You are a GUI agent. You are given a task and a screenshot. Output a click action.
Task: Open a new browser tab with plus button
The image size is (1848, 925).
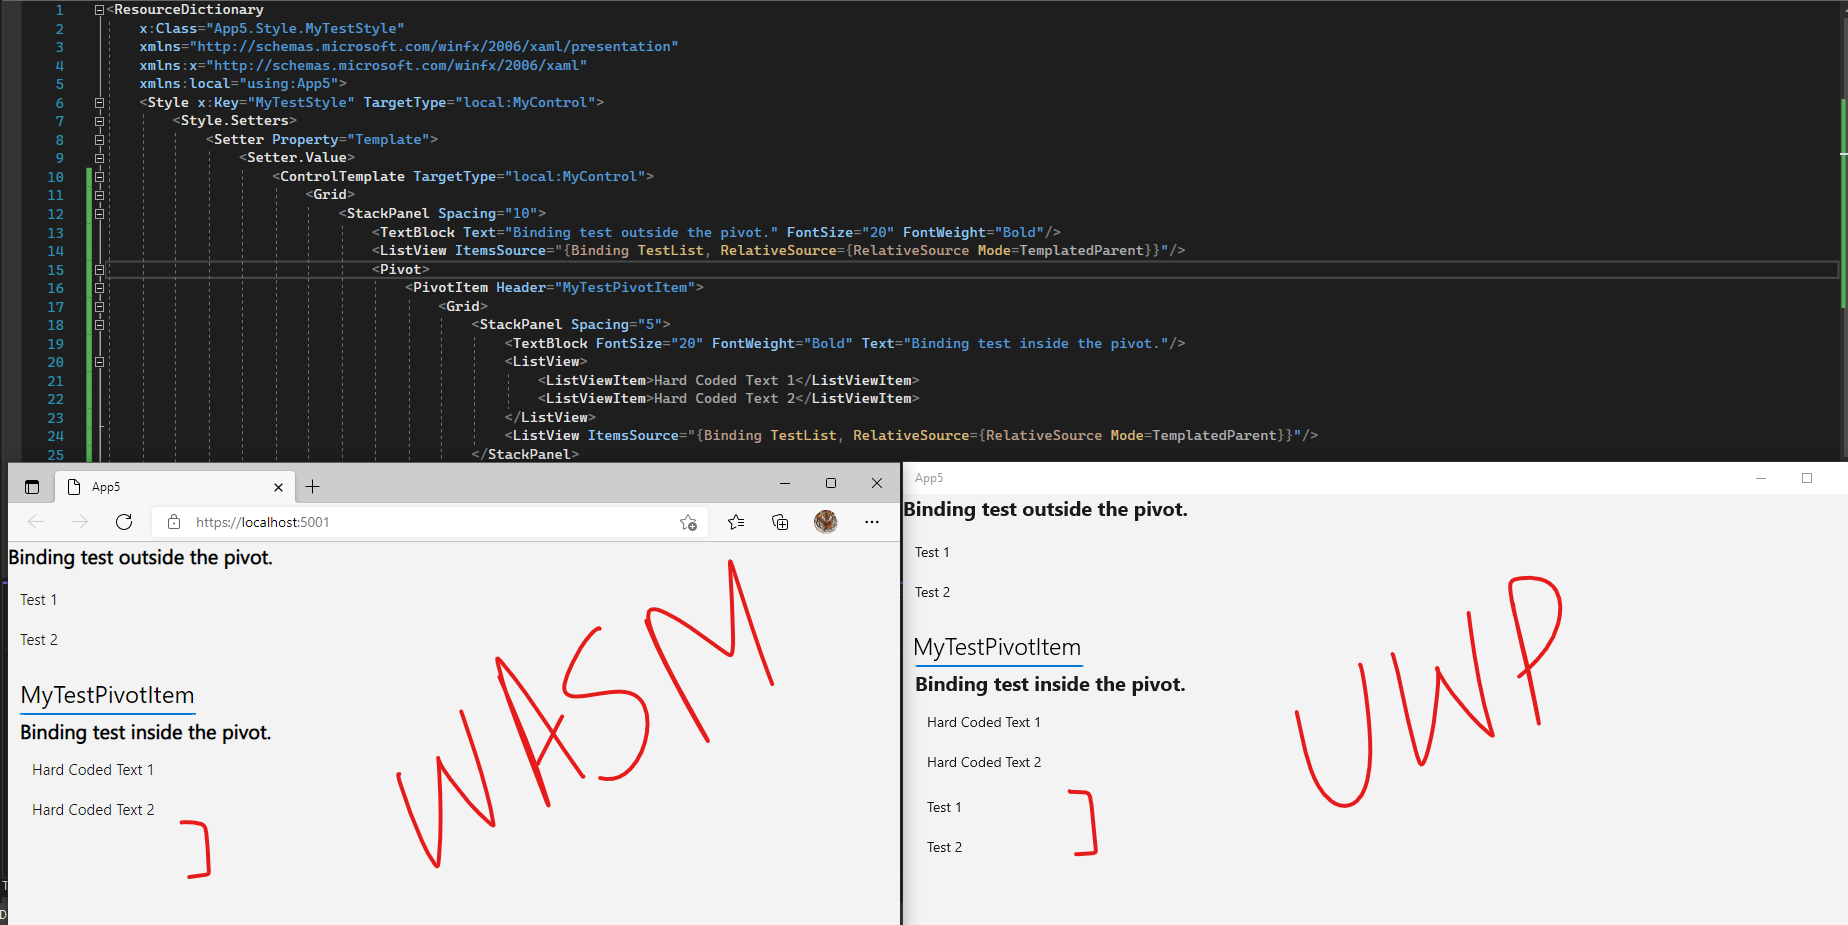312,487
